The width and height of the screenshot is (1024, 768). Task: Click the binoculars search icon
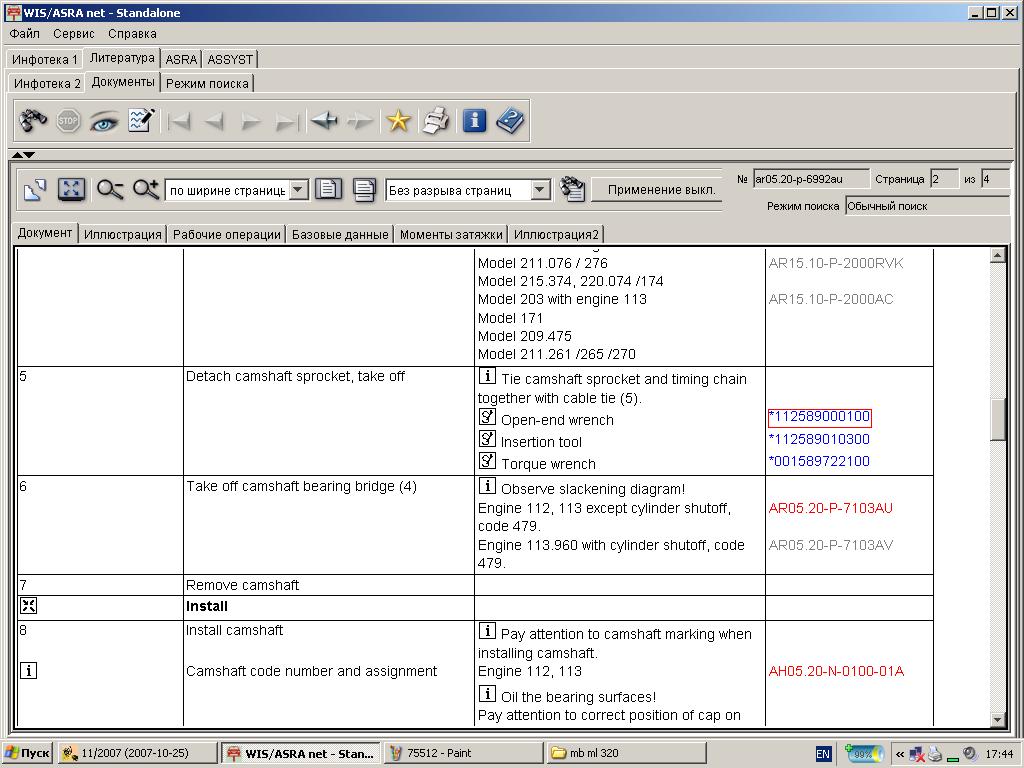pyautogui.click(x=33, y=121)
